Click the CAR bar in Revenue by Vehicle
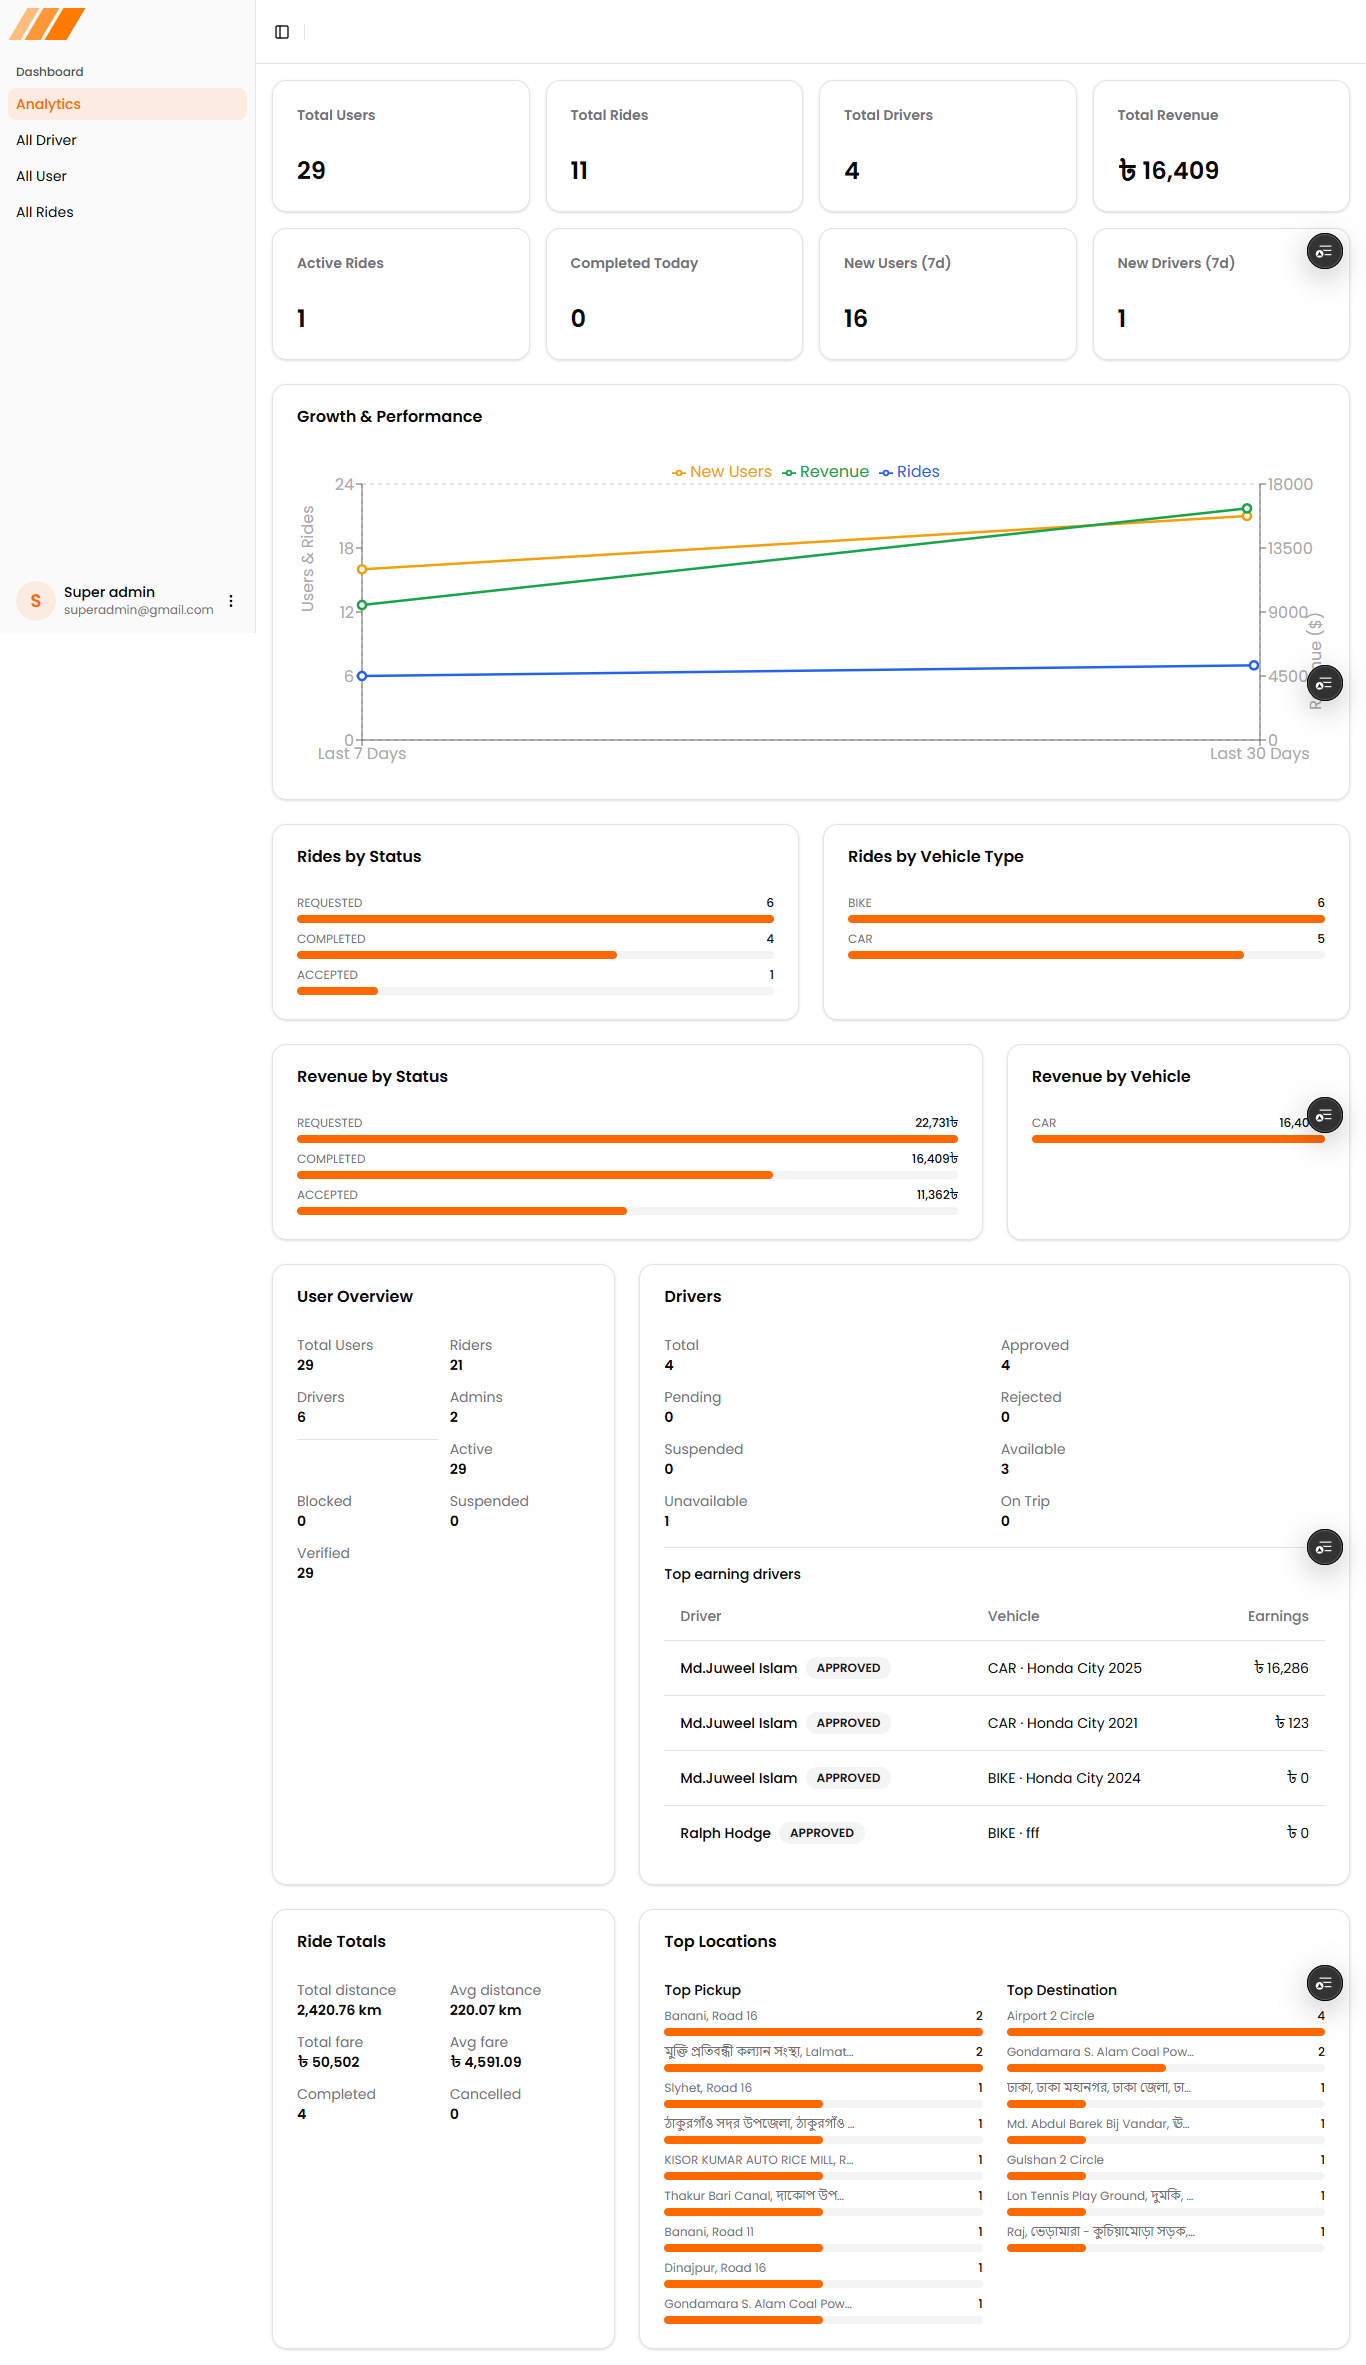 pyautogui.click(x=1178, y=1138)
